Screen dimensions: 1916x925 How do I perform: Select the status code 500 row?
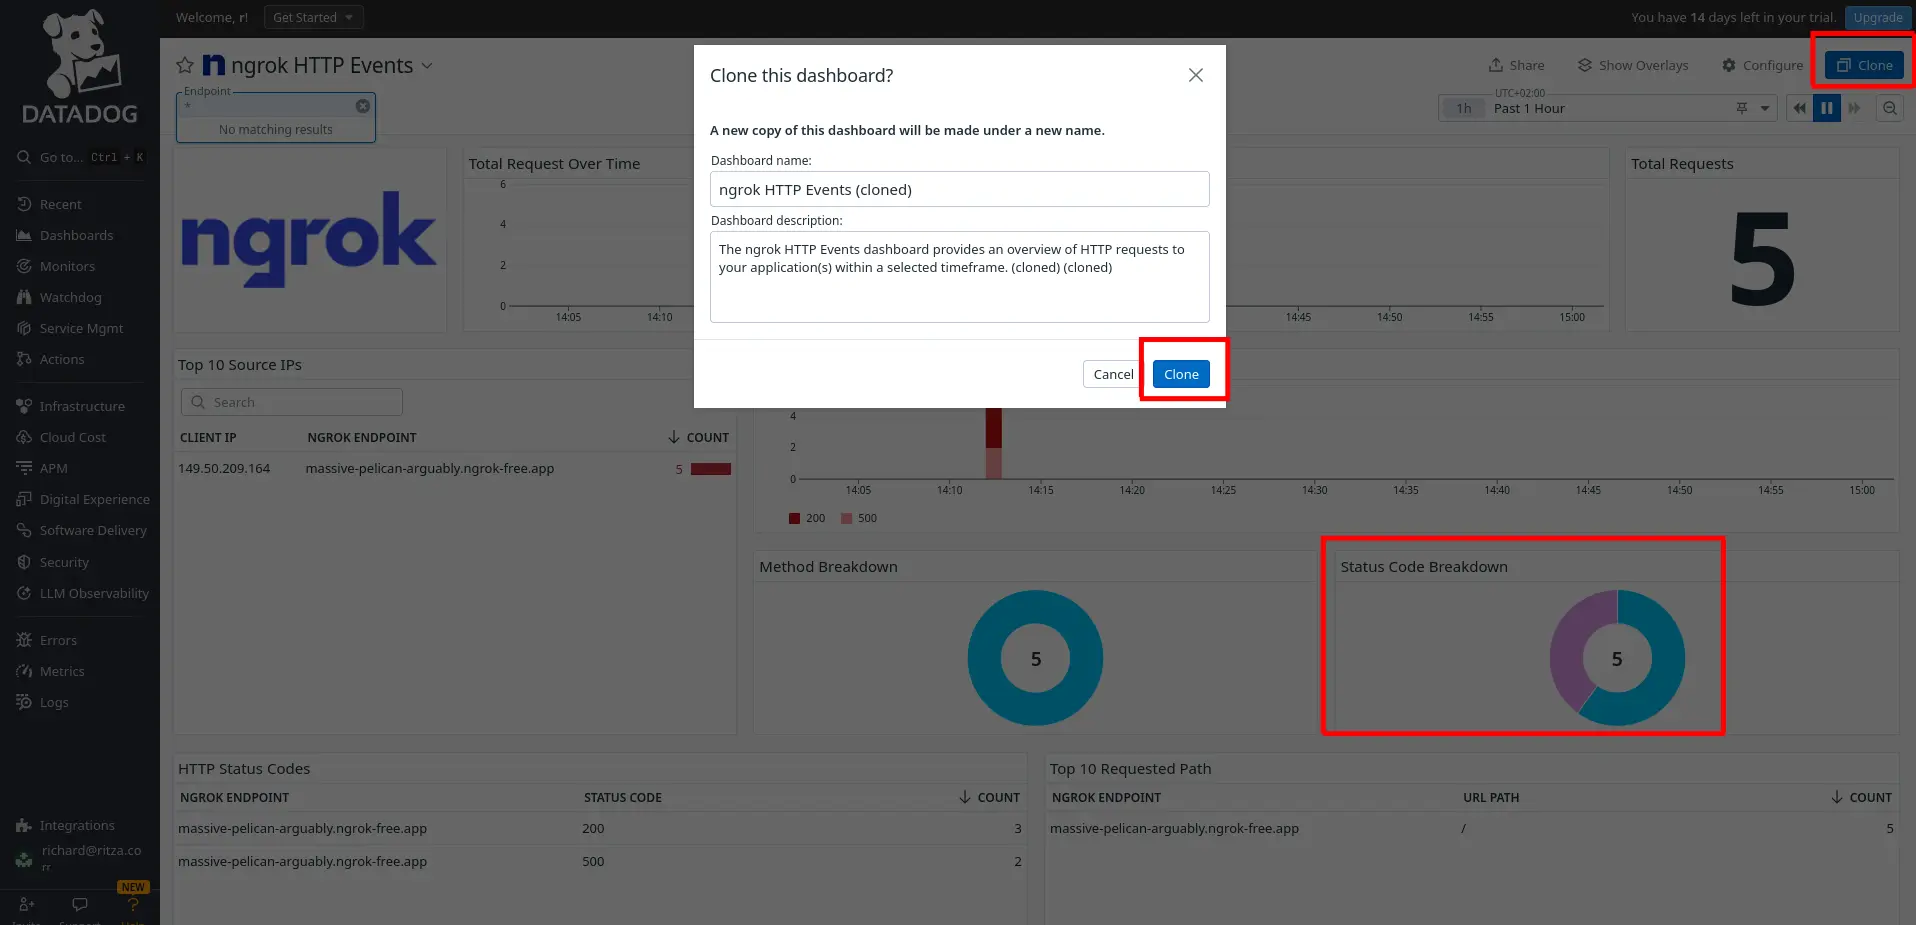(600, 861)
